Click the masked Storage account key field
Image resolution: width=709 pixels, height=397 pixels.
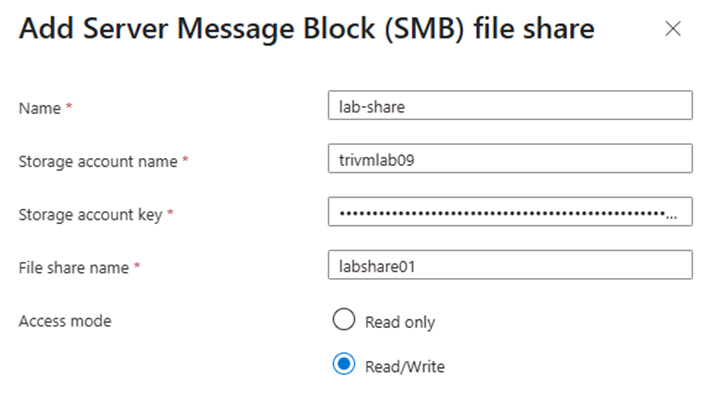click(510, 212)
